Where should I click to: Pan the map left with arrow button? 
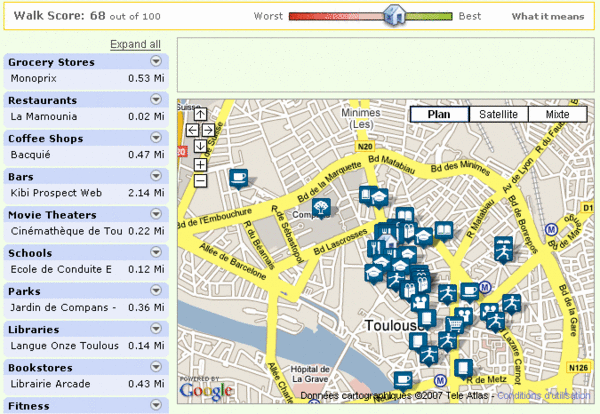(192, 130)
